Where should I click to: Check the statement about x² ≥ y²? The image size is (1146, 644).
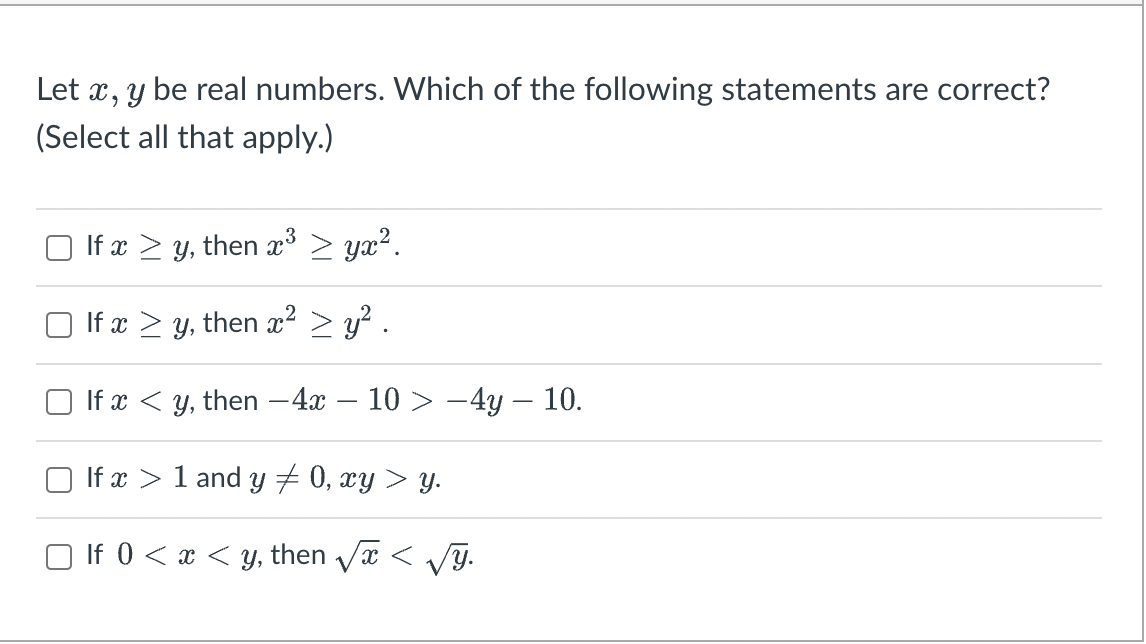[x=58, y=323]
